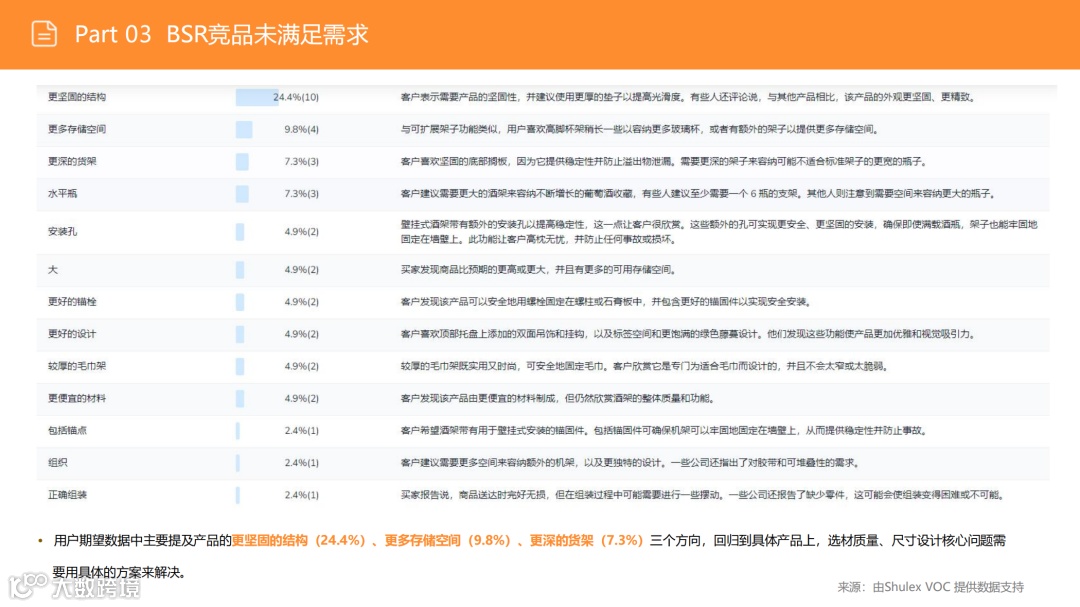Click the description starting '与可扩展架子功能类似'
The height and width of the screenshot is (607, 1080).
click(640, 130)
